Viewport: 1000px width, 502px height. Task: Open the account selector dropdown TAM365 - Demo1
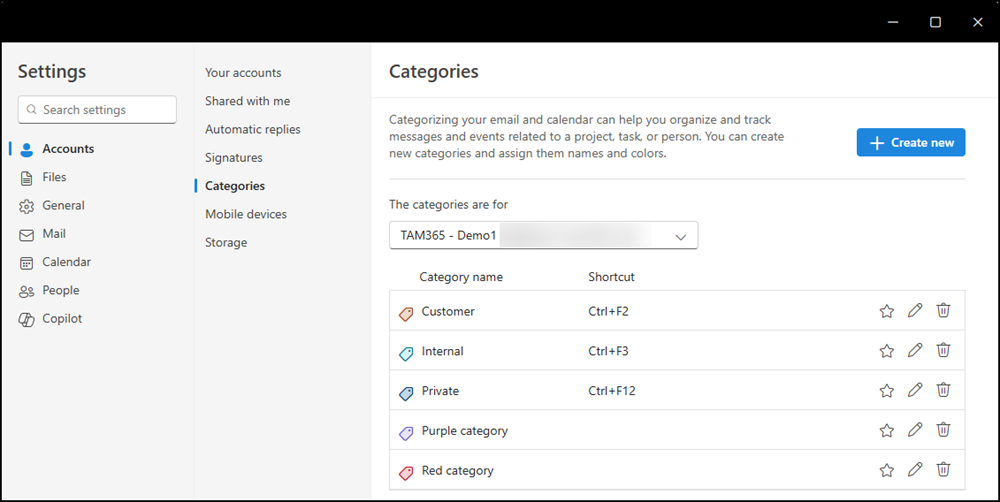[543, 235]
